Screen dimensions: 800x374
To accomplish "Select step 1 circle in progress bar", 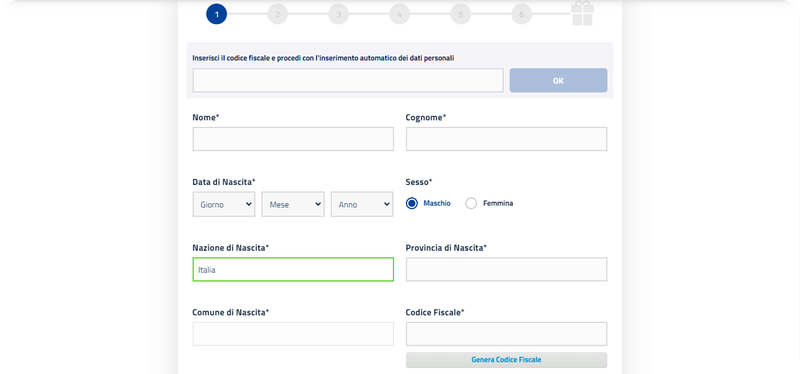I will [216, 14].
